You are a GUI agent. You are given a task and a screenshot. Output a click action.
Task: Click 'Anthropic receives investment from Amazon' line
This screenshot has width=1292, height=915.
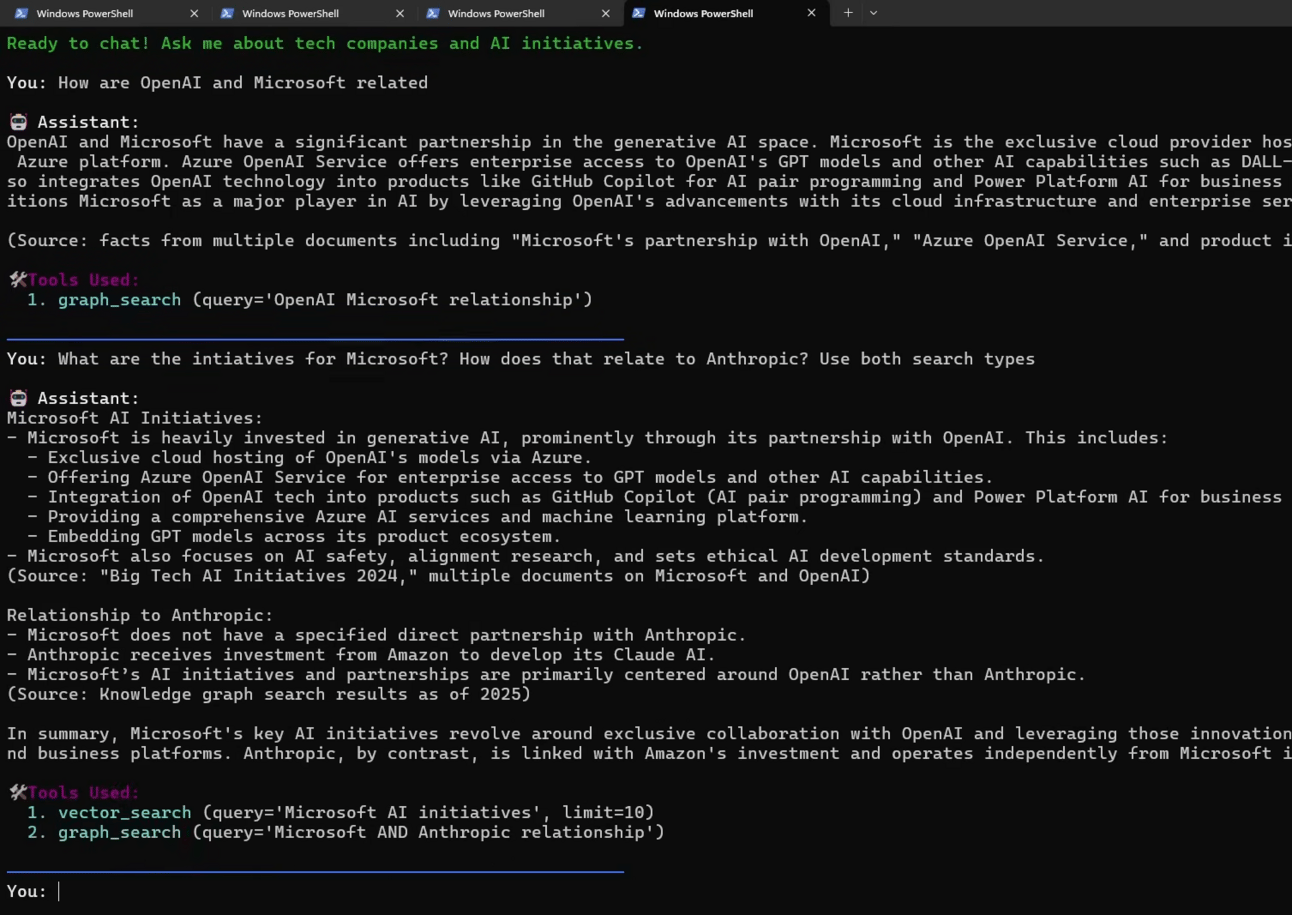tap(361, 655)
